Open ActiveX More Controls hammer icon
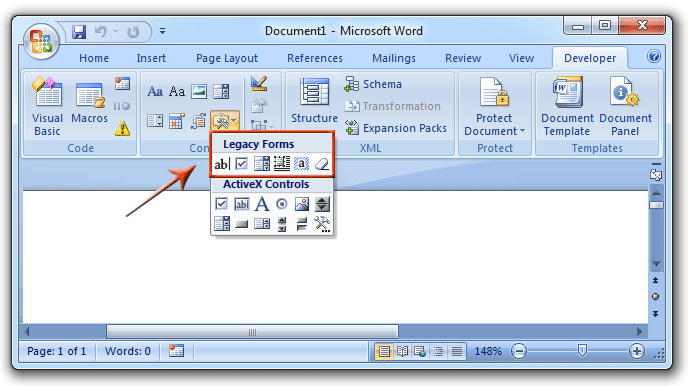This screenshot has width=688, height=386. click(x=322, y=224)
